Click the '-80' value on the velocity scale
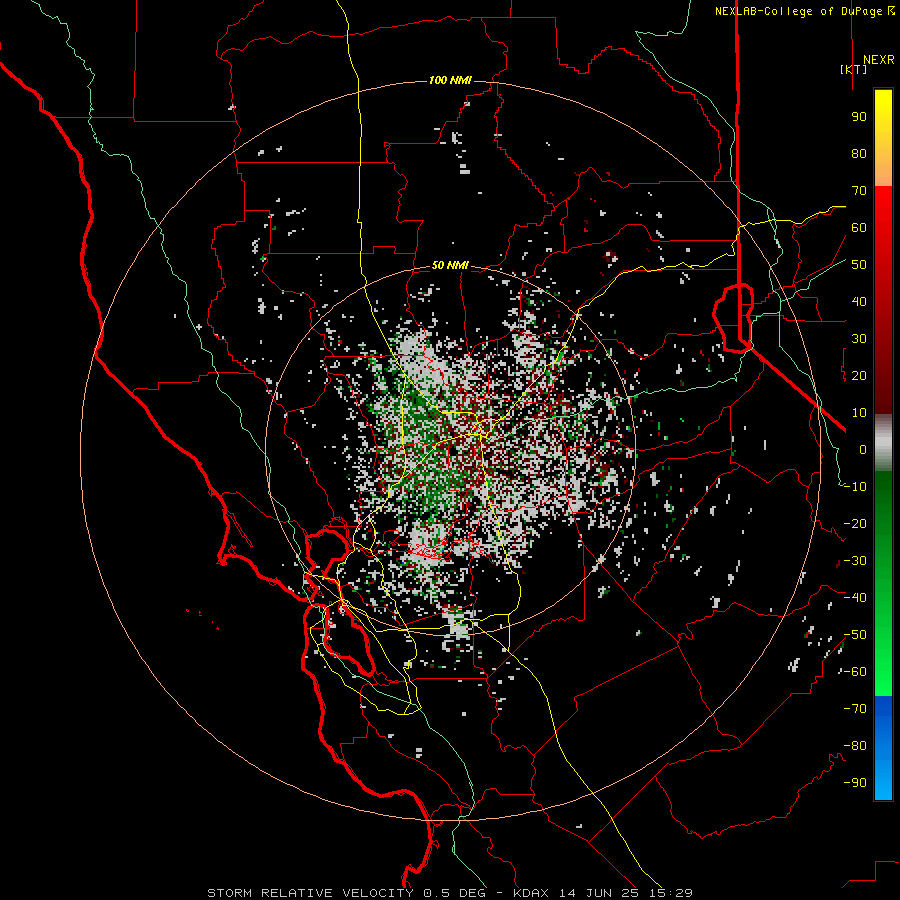900x900 pixels. pos(855,746)
